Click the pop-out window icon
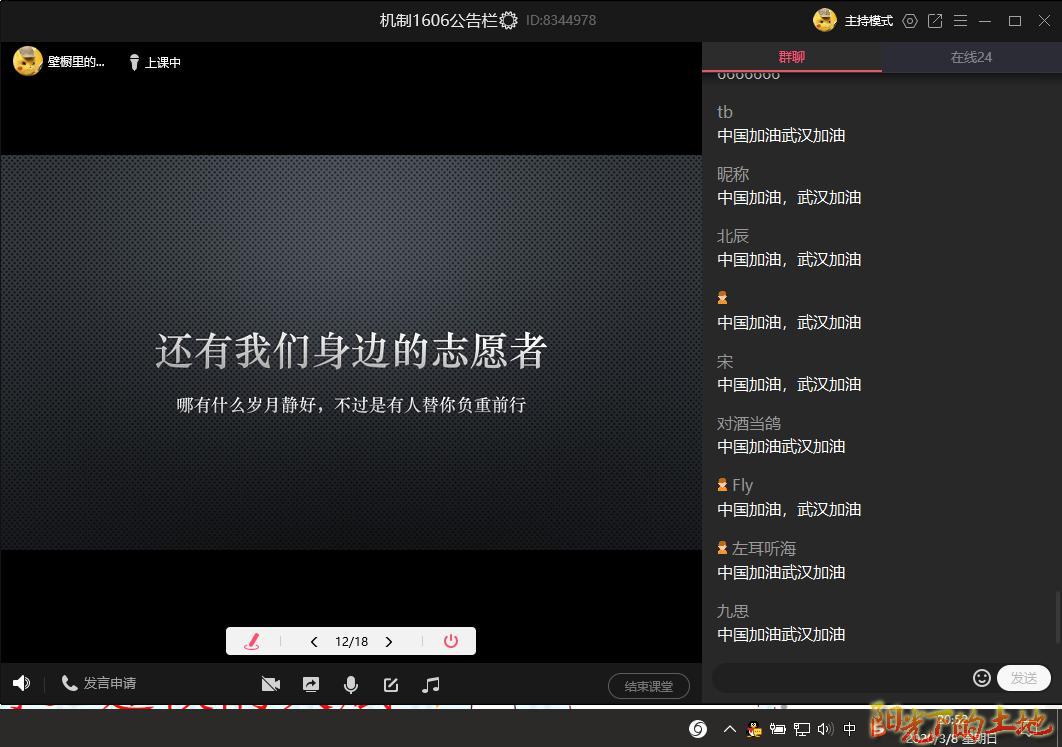Viewport: 1062px width, 747px height. tap(935, 21)
